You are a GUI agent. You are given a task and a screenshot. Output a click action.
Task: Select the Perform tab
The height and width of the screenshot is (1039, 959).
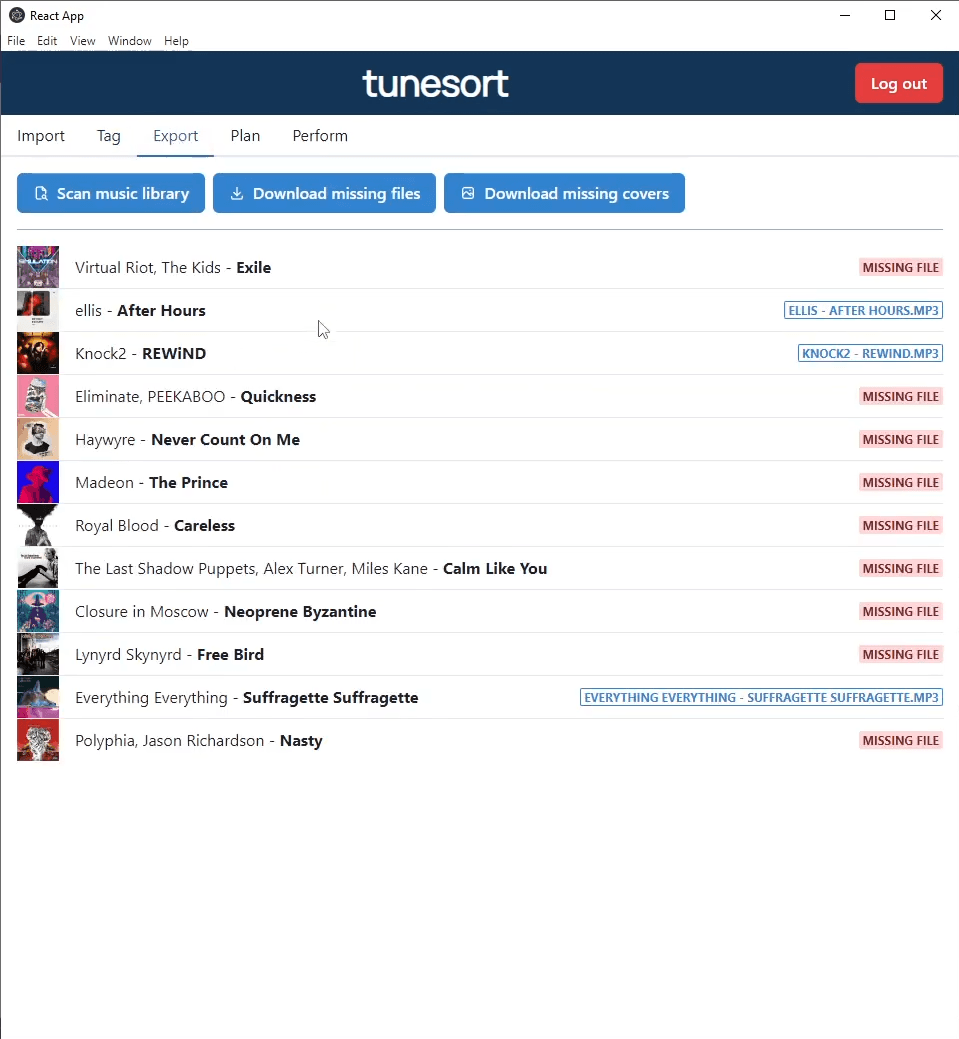click(320, 136)
